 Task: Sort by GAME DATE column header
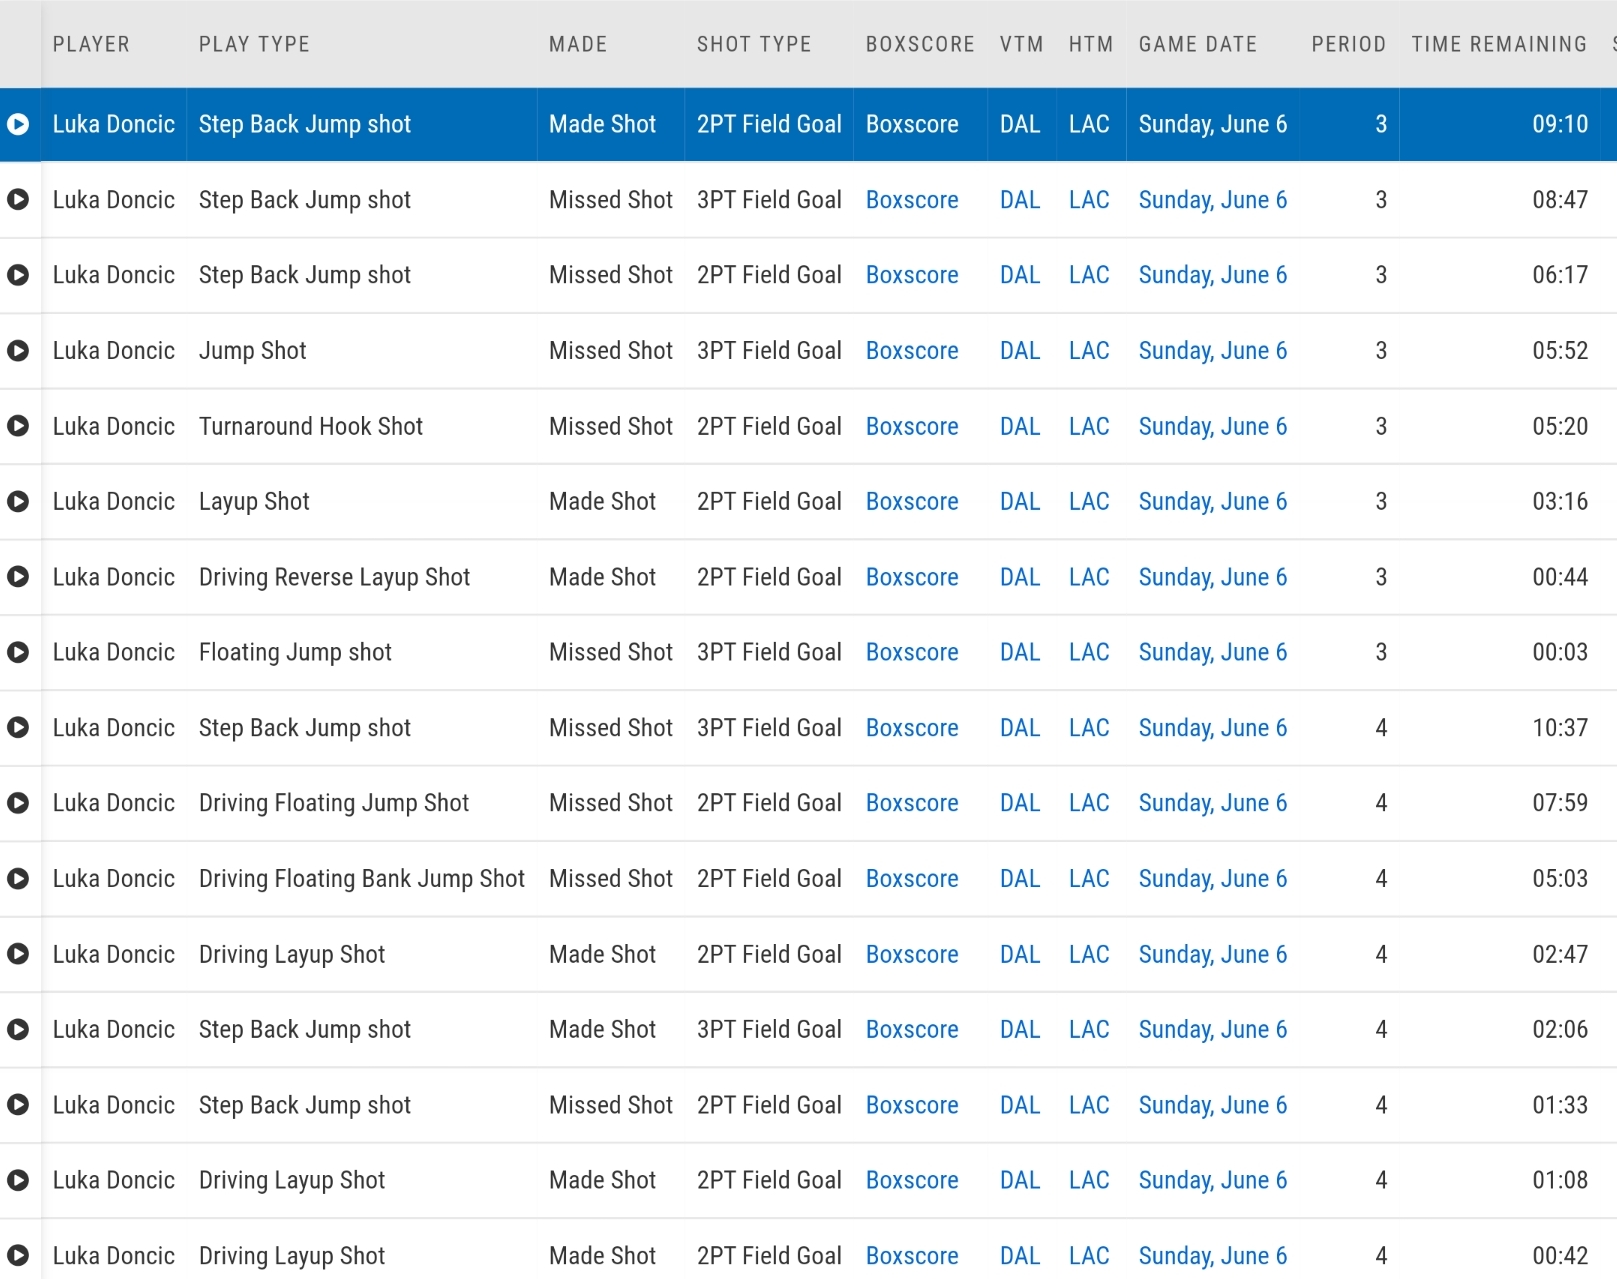tap(1198, 44)
